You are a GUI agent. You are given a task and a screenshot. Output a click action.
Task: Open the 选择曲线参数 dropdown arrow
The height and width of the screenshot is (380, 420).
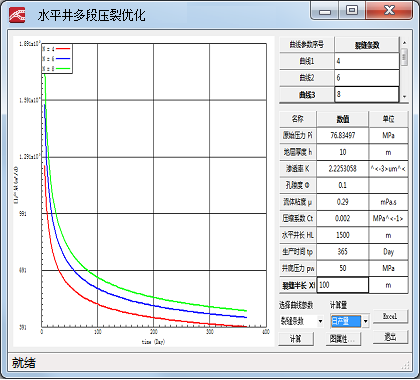pos(320,321)
